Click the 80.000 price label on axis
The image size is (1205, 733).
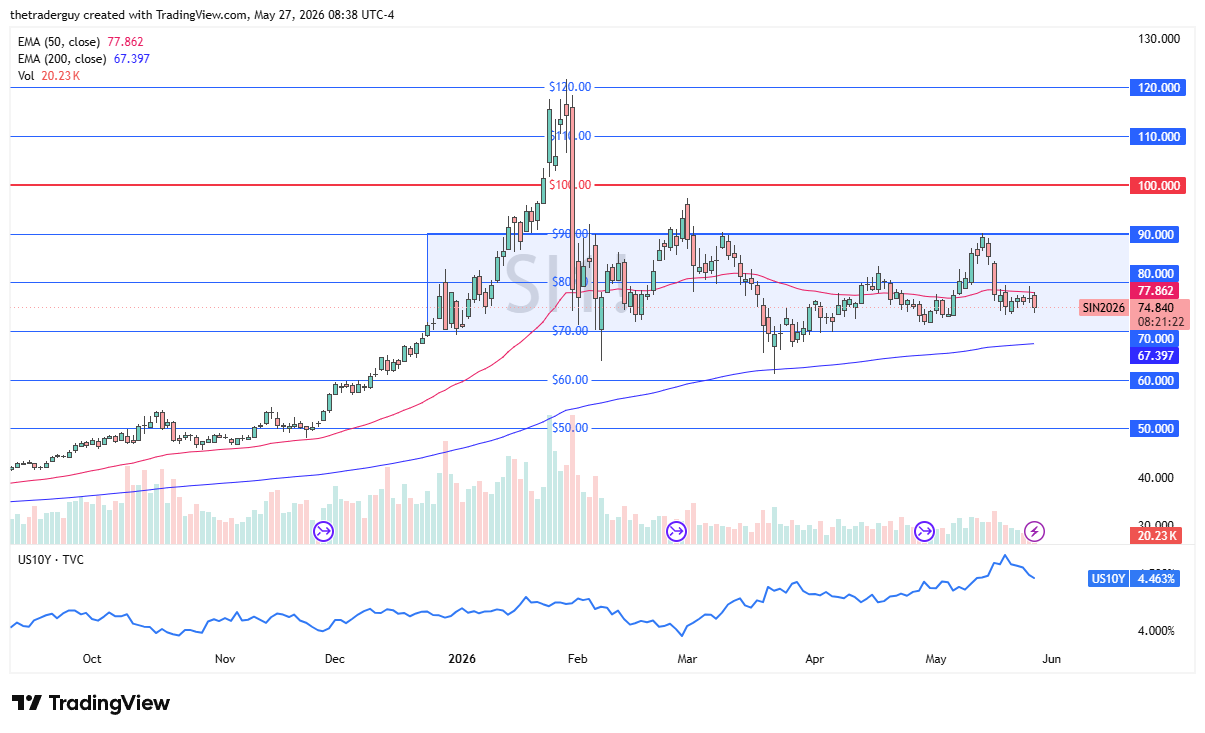click(x=1156, y=273)
